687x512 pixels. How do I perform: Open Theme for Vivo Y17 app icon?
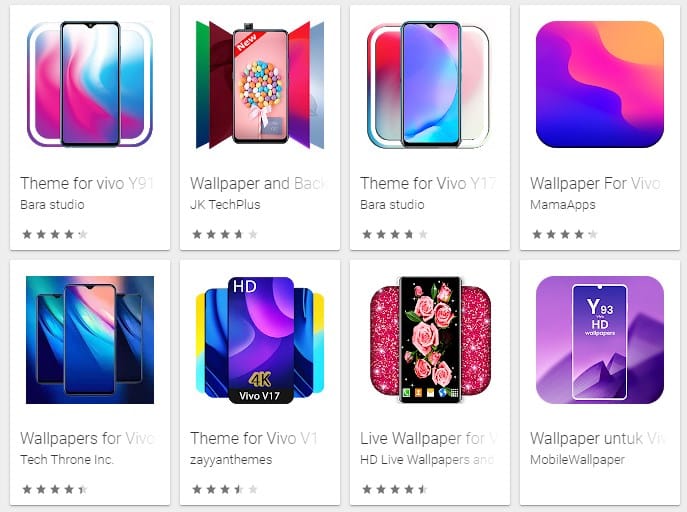[430, 84]
